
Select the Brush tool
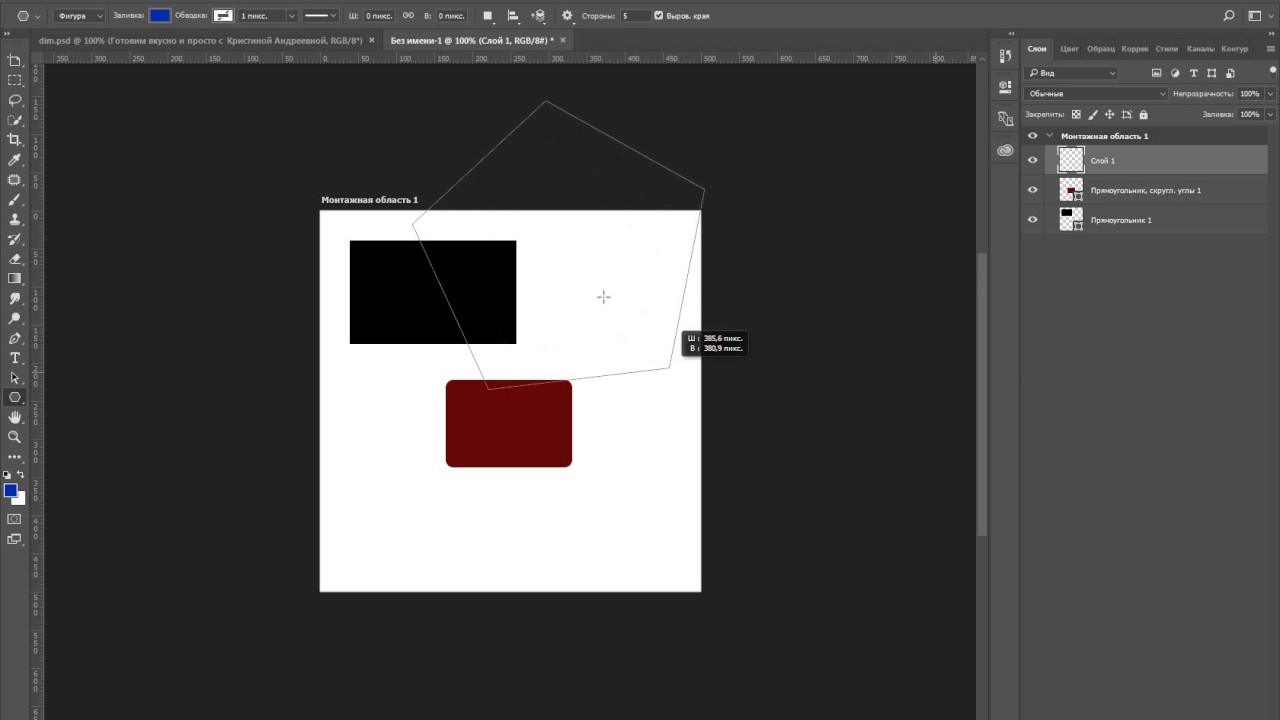click(15, 200)
